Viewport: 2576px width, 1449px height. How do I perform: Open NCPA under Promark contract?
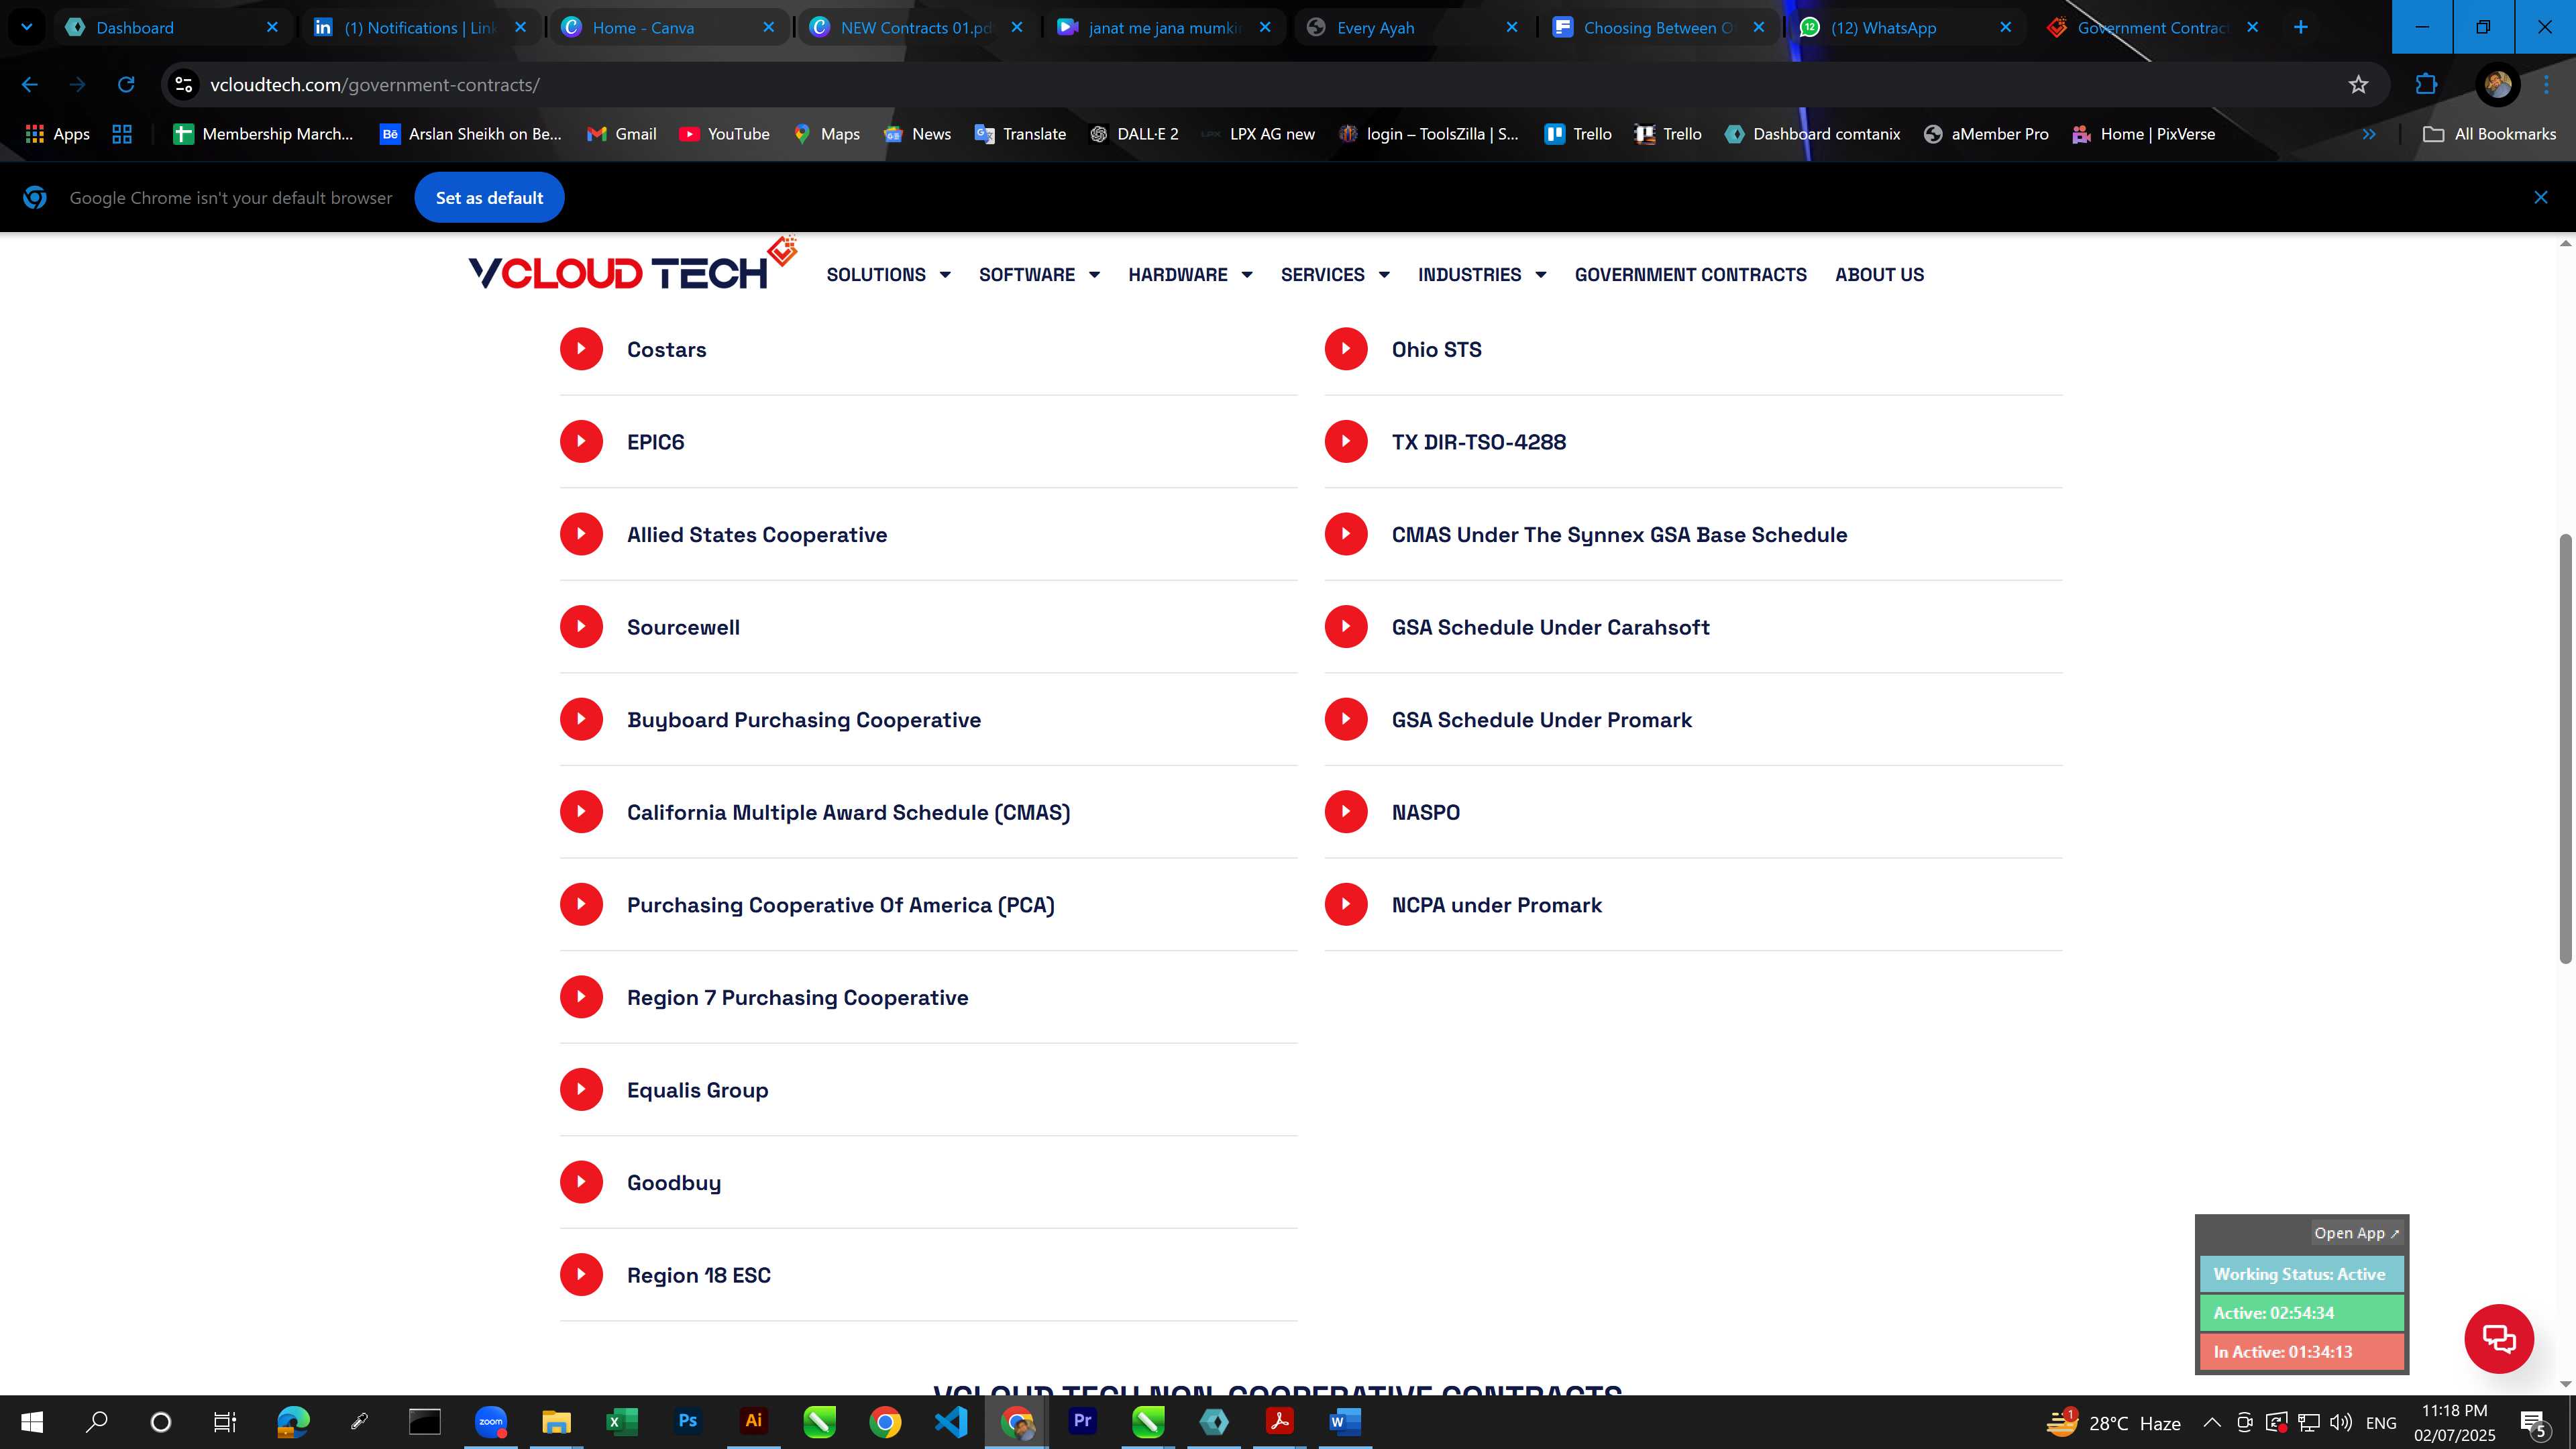point(1497,905)
